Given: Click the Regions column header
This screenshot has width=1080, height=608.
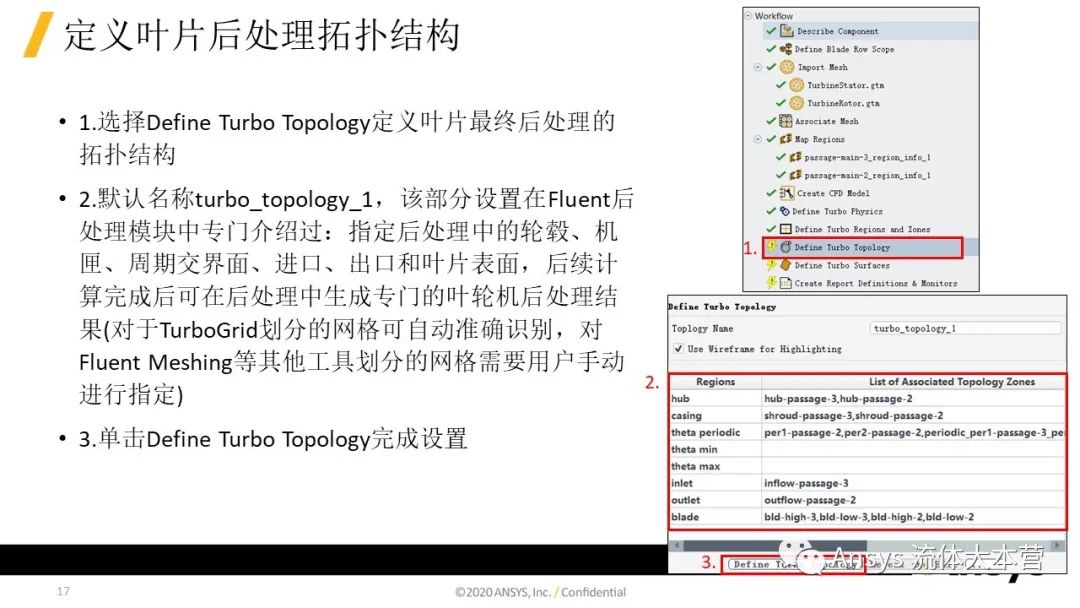Looking at the screenshot, I should (x=715, y=381).
